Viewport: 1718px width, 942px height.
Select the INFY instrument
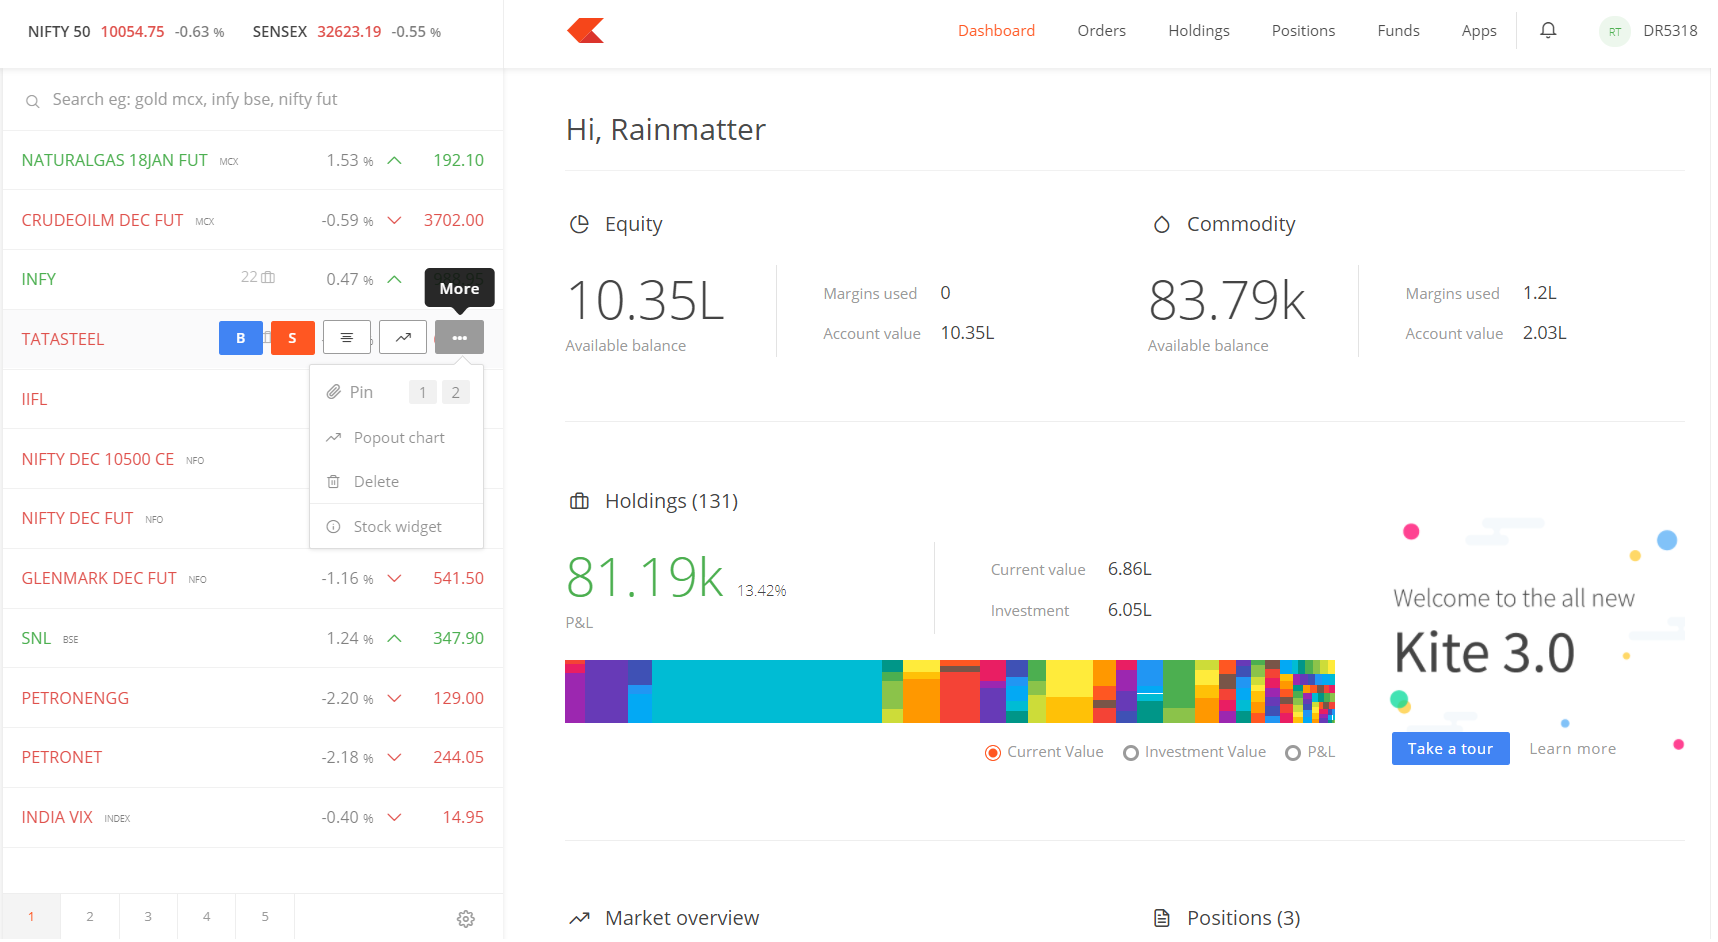[x=254, y=280]
